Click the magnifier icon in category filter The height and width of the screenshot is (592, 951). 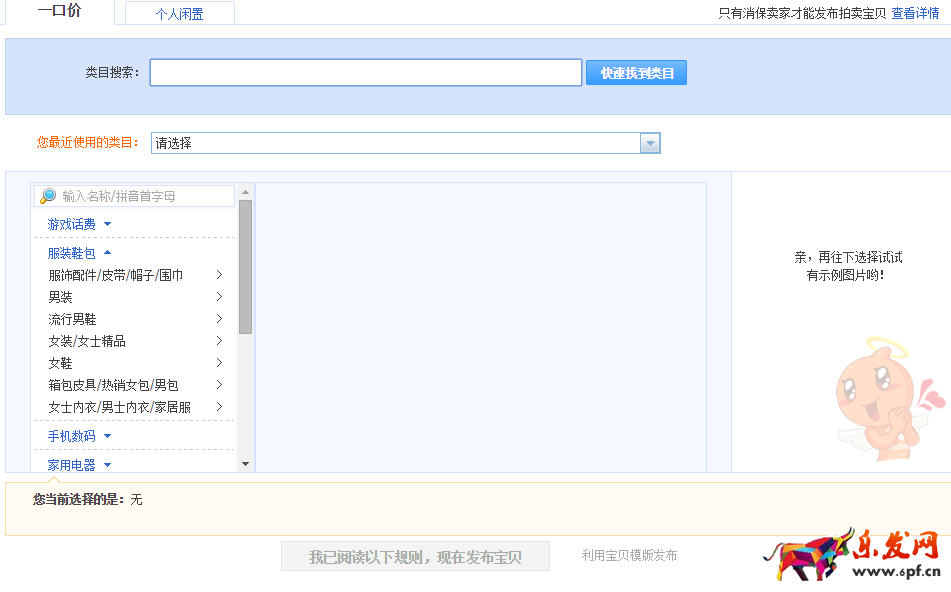tap(48, 196)
